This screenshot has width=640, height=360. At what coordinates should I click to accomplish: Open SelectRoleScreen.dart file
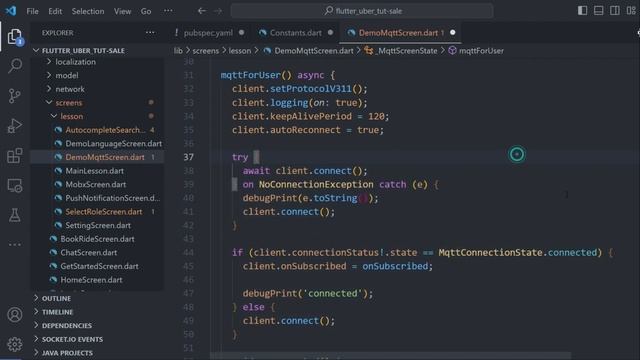pyautogui.click(x=104, y=212)
